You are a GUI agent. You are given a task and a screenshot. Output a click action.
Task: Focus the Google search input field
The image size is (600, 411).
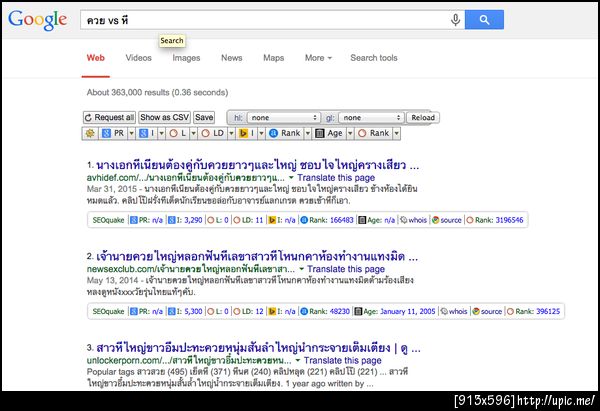pyautogui.click(x=264, y=20)
